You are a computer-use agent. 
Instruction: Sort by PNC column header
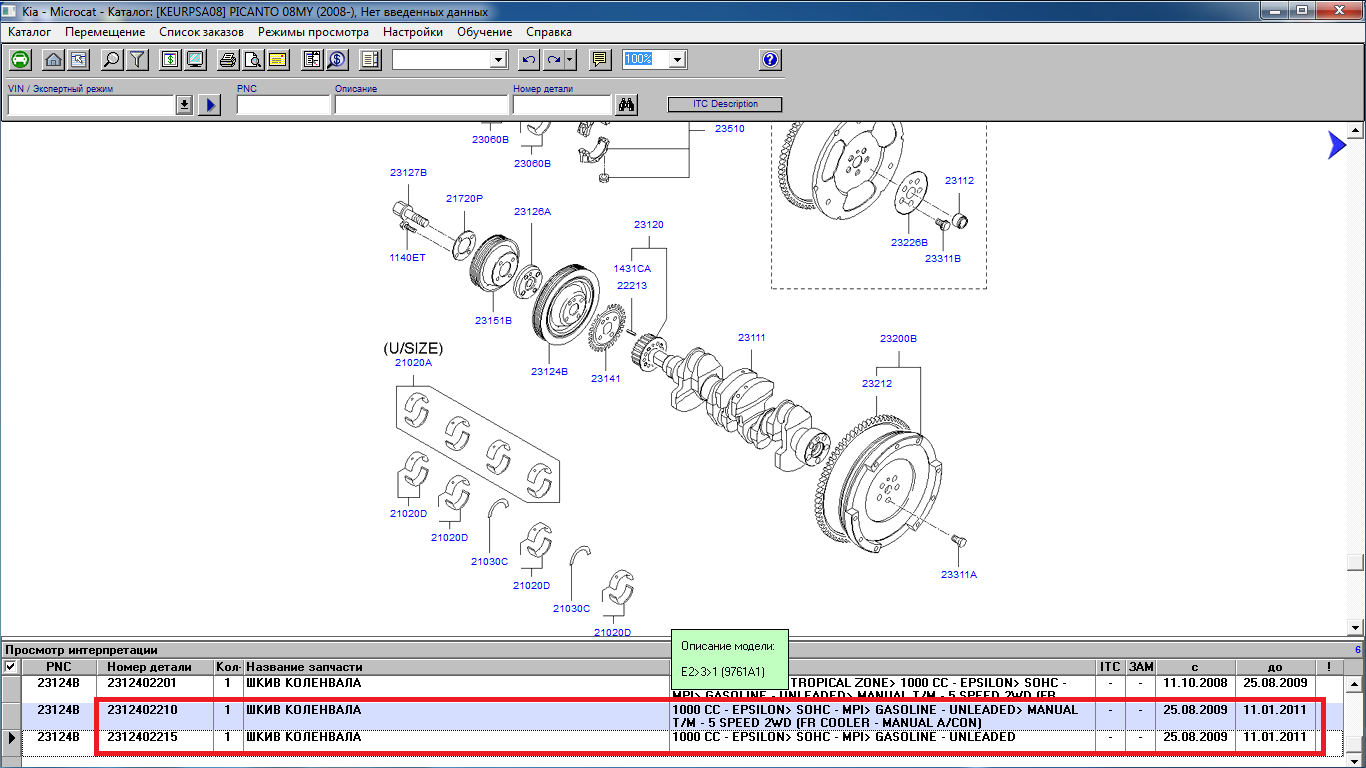[59, 667]
